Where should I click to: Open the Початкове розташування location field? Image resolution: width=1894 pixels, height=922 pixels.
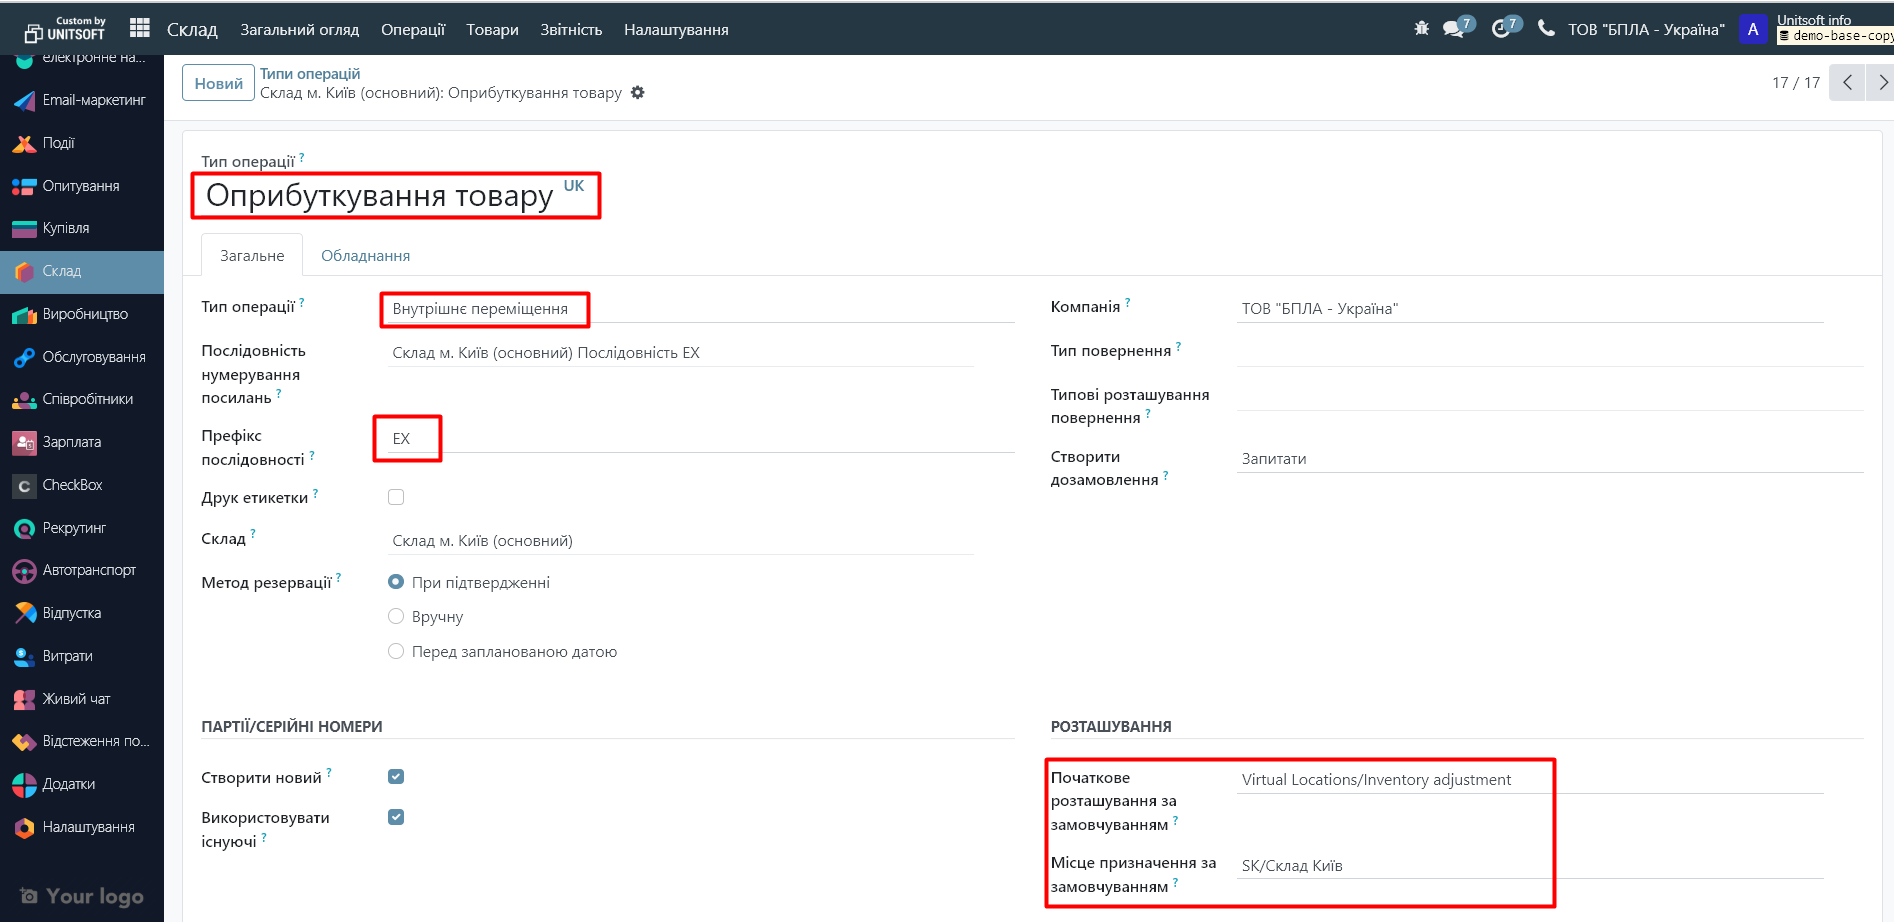1528,780
